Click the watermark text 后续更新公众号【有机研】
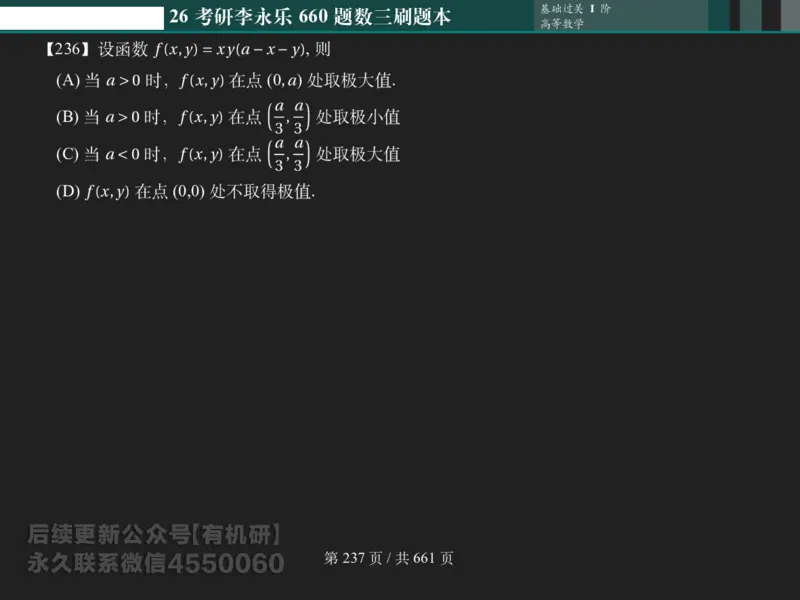 coord(156,532)
